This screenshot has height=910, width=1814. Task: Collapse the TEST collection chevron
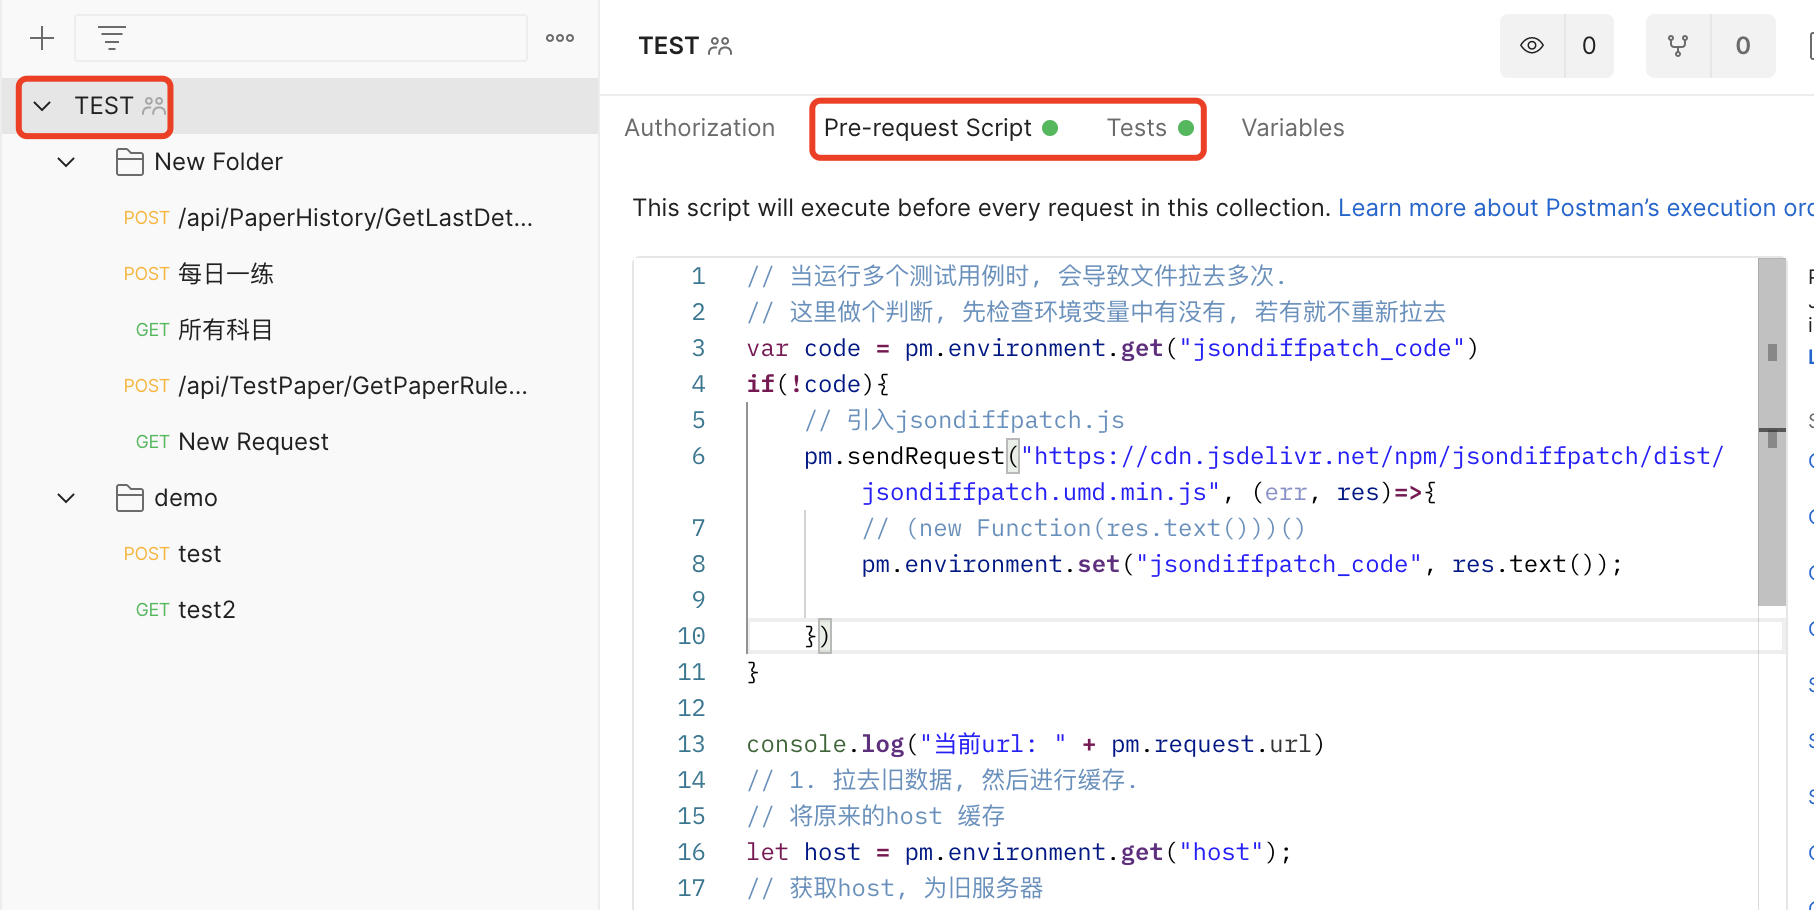(x=42, y=106)
